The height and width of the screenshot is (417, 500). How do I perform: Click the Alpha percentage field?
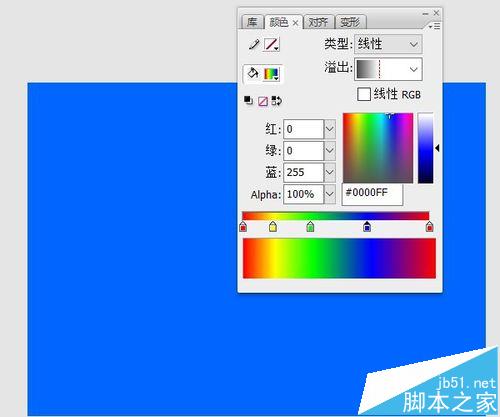(x=303, y=194)
